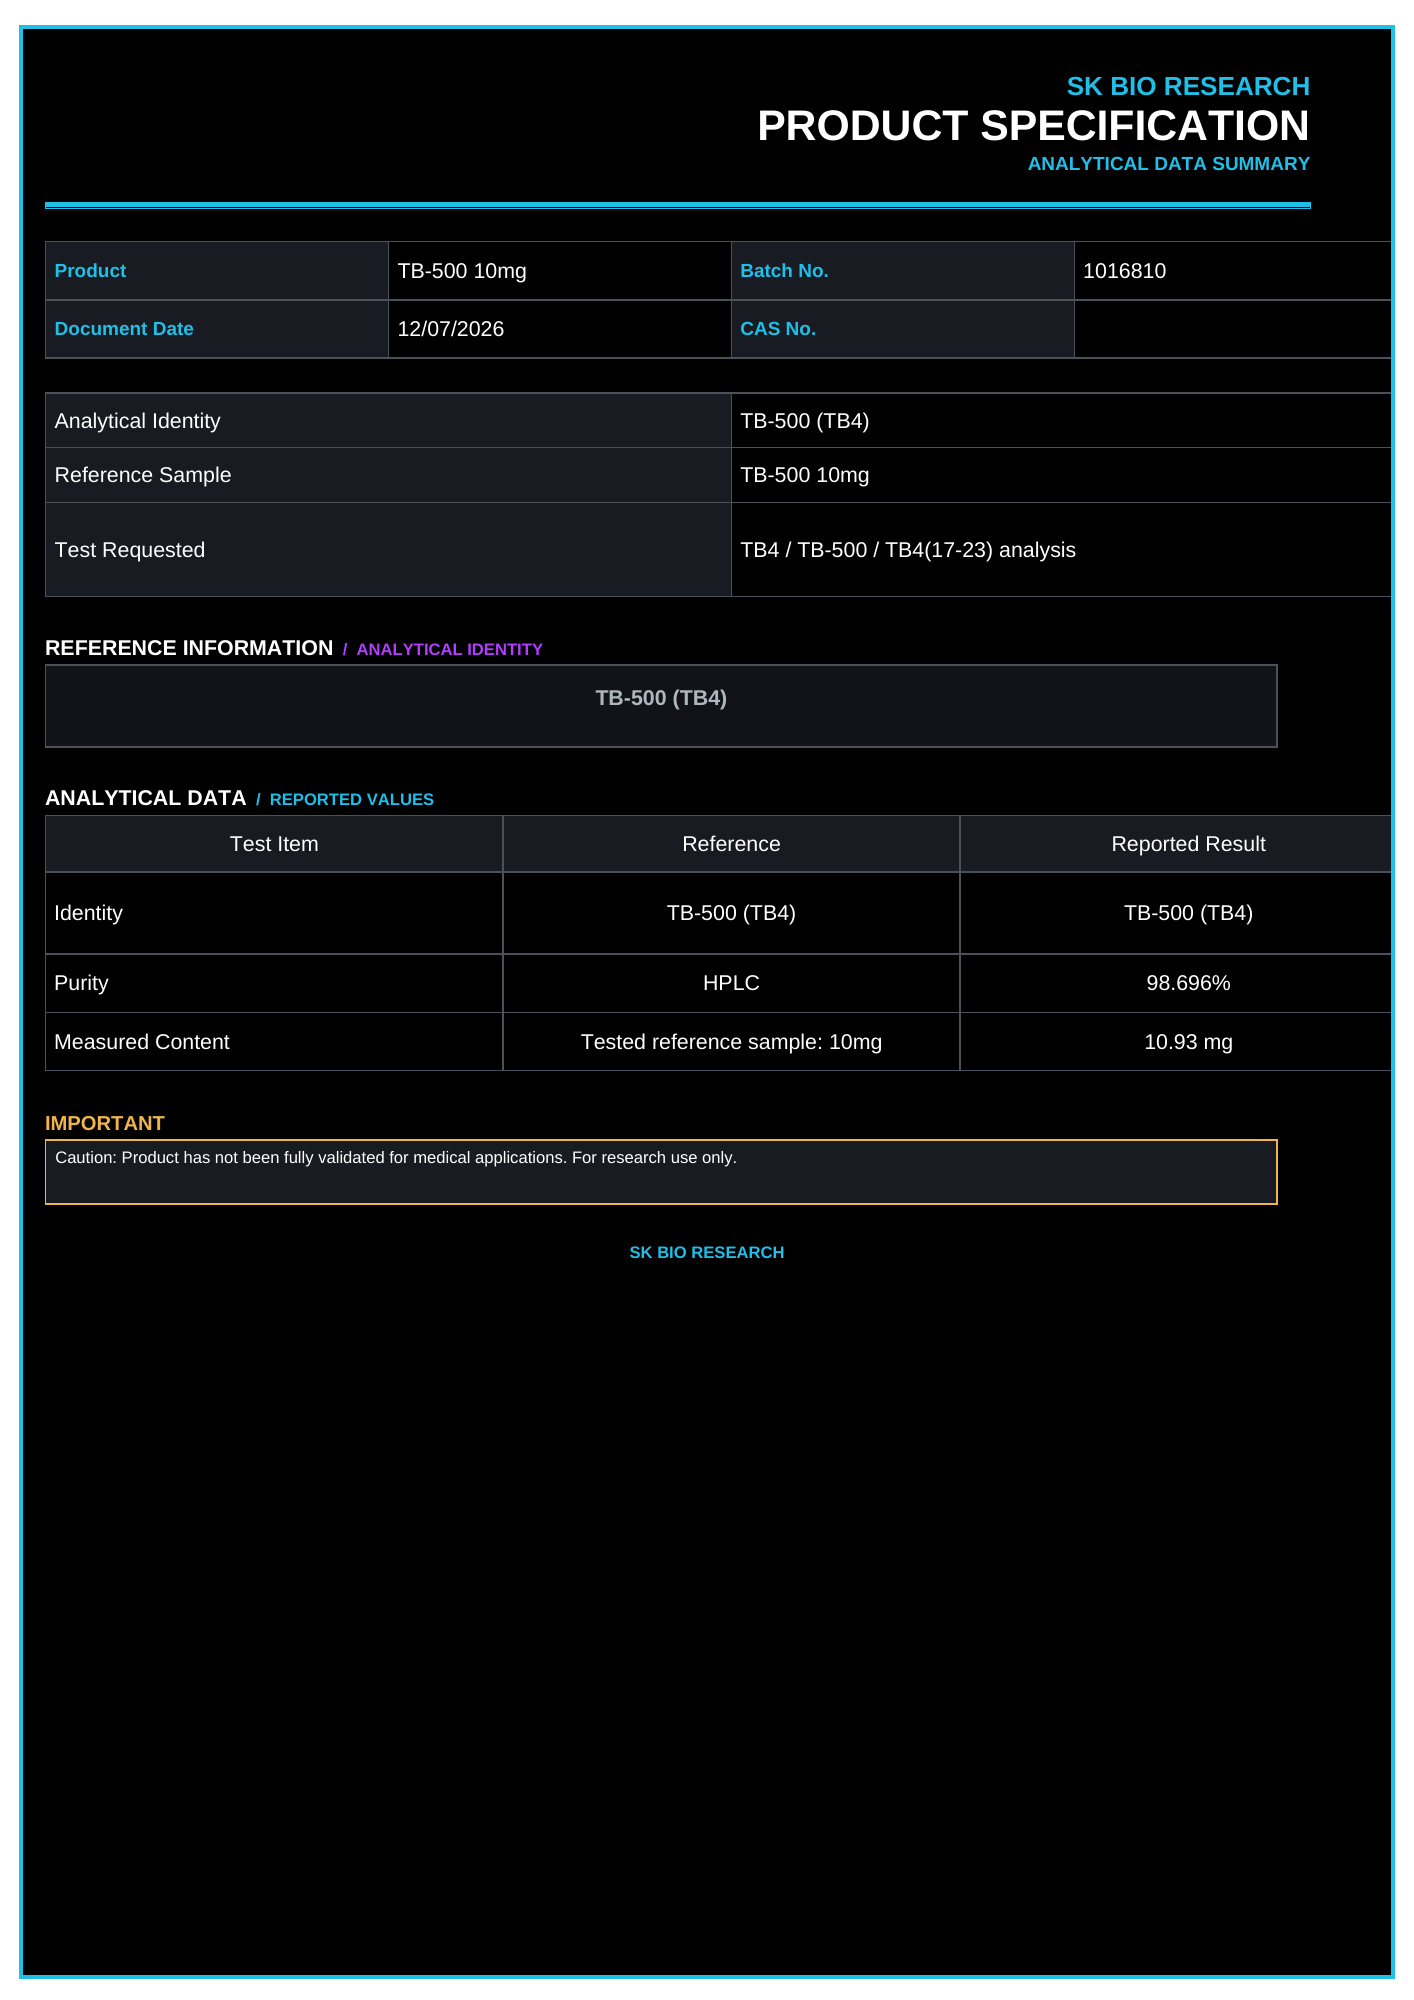The height and width of the screenshot is (2000, 1414).
Task: Click the IMPORTANT heading
Action: (104, 1123)
